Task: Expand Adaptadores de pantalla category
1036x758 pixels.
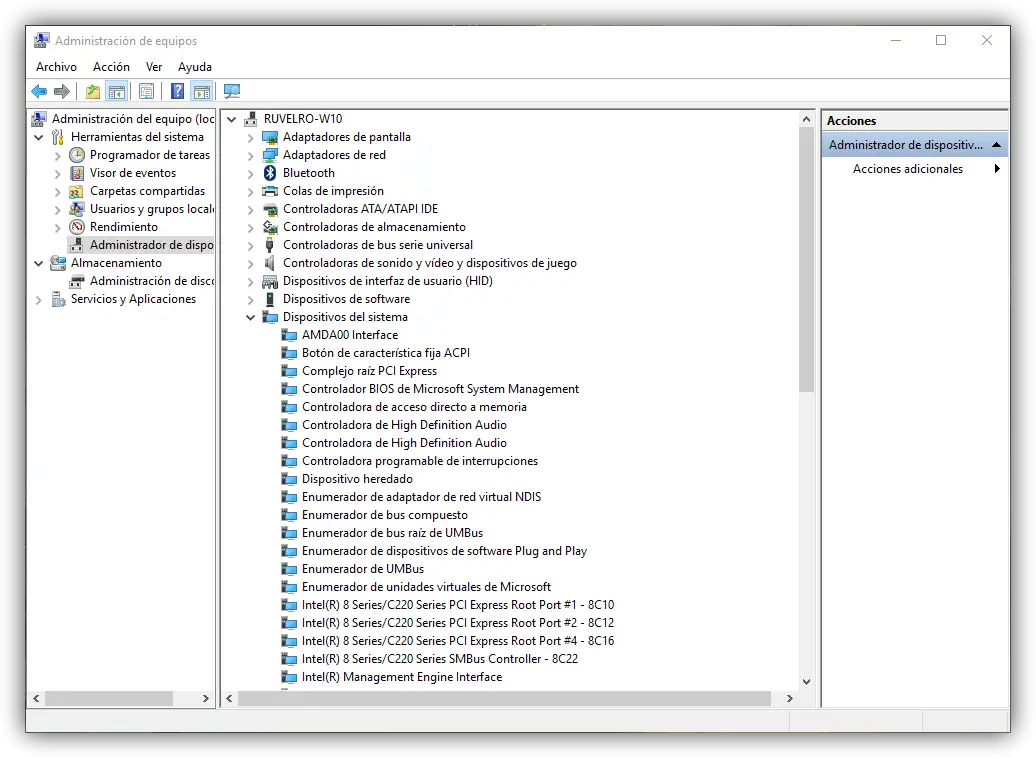Action: (x=250, y=137)
